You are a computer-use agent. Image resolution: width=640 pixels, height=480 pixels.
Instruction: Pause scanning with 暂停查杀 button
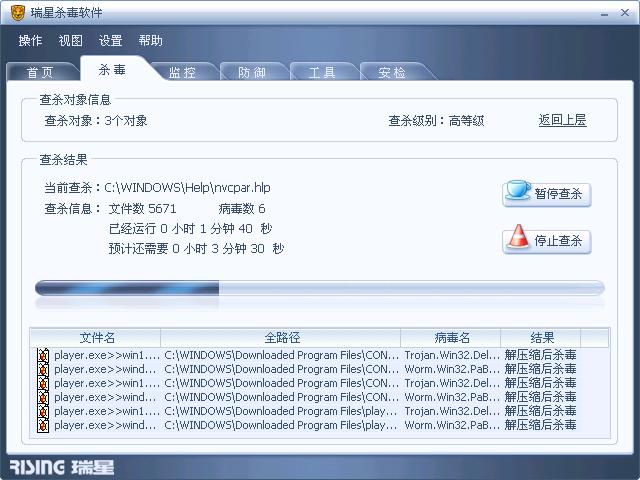pyautogui.click(x=547, y=193)
